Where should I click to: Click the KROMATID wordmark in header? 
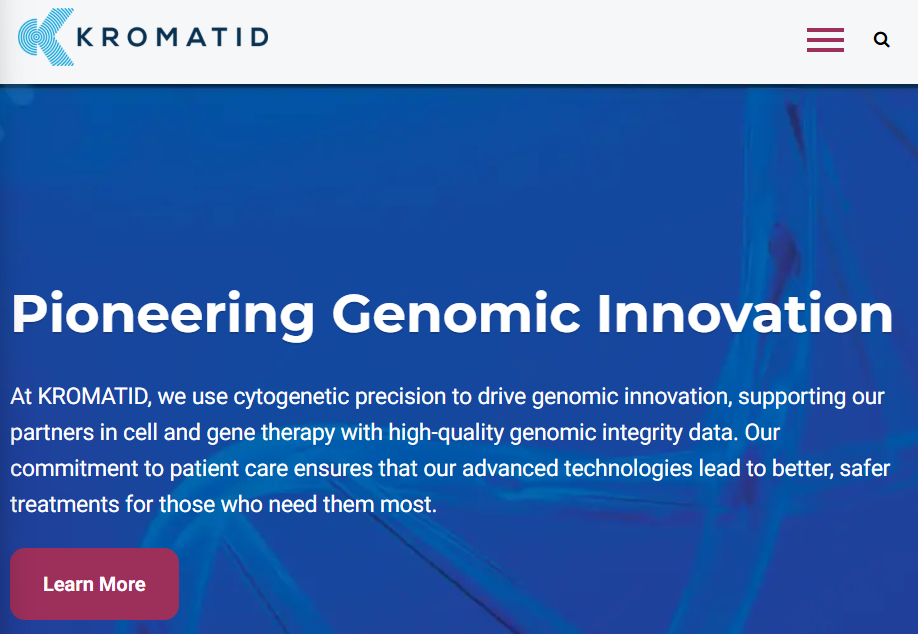[173, 37]
